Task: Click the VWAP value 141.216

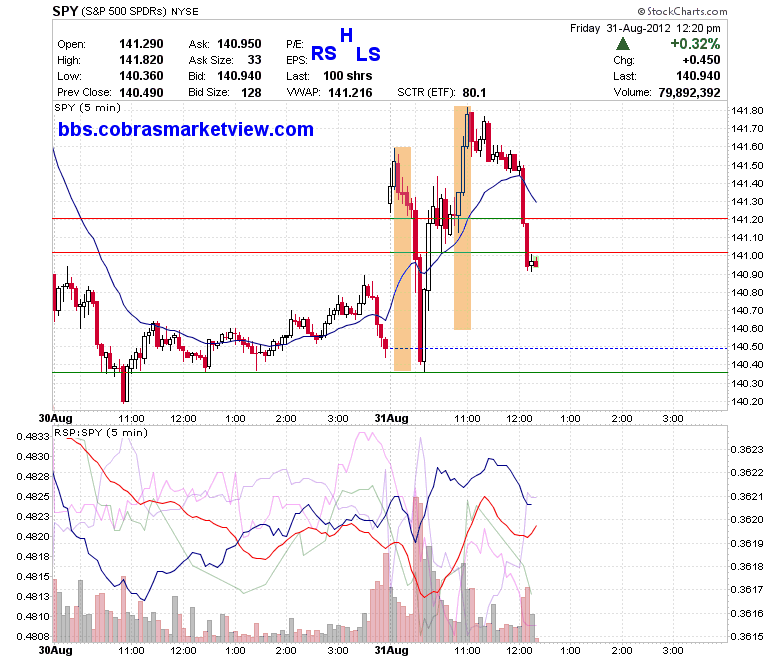Action: click(x=350, y=93)
